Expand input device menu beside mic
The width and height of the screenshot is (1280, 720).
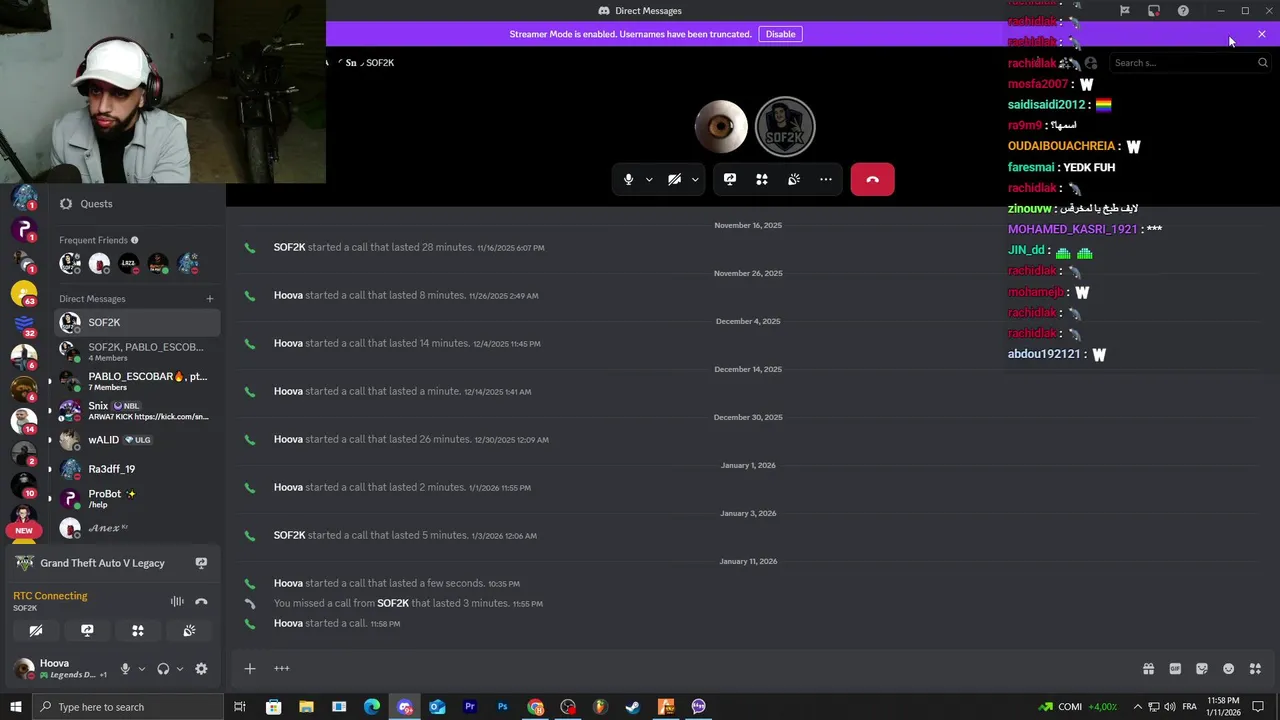[141, 669]
